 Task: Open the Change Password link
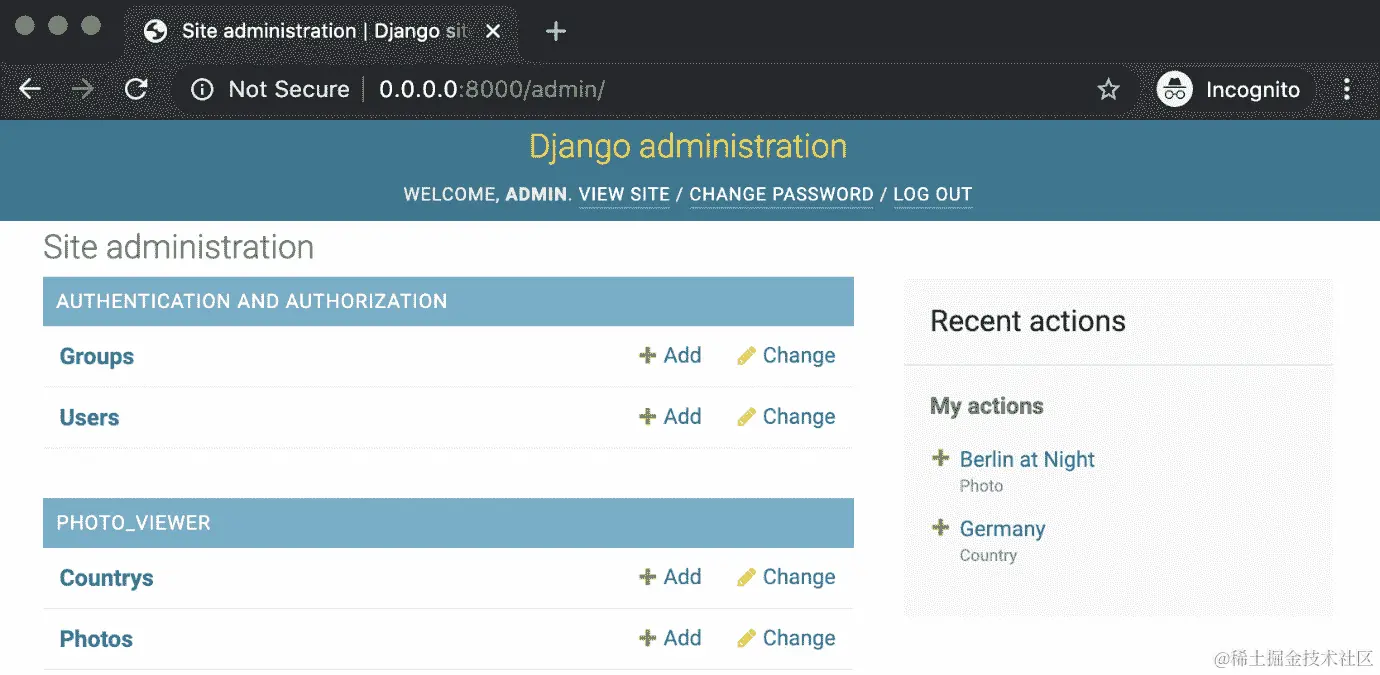coord(781,194)
